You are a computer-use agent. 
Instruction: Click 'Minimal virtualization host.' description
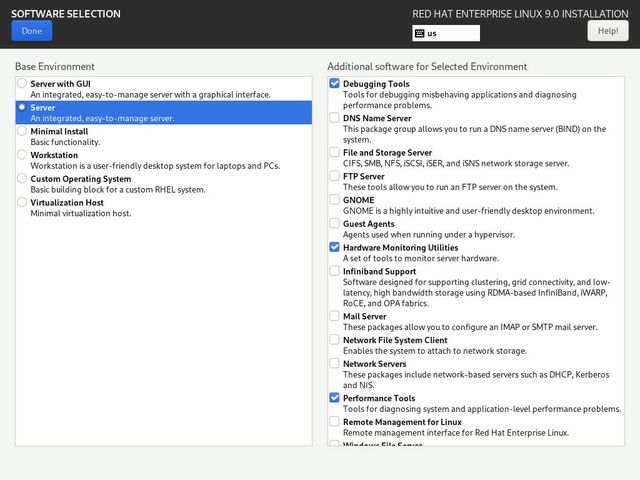(81, 213)
